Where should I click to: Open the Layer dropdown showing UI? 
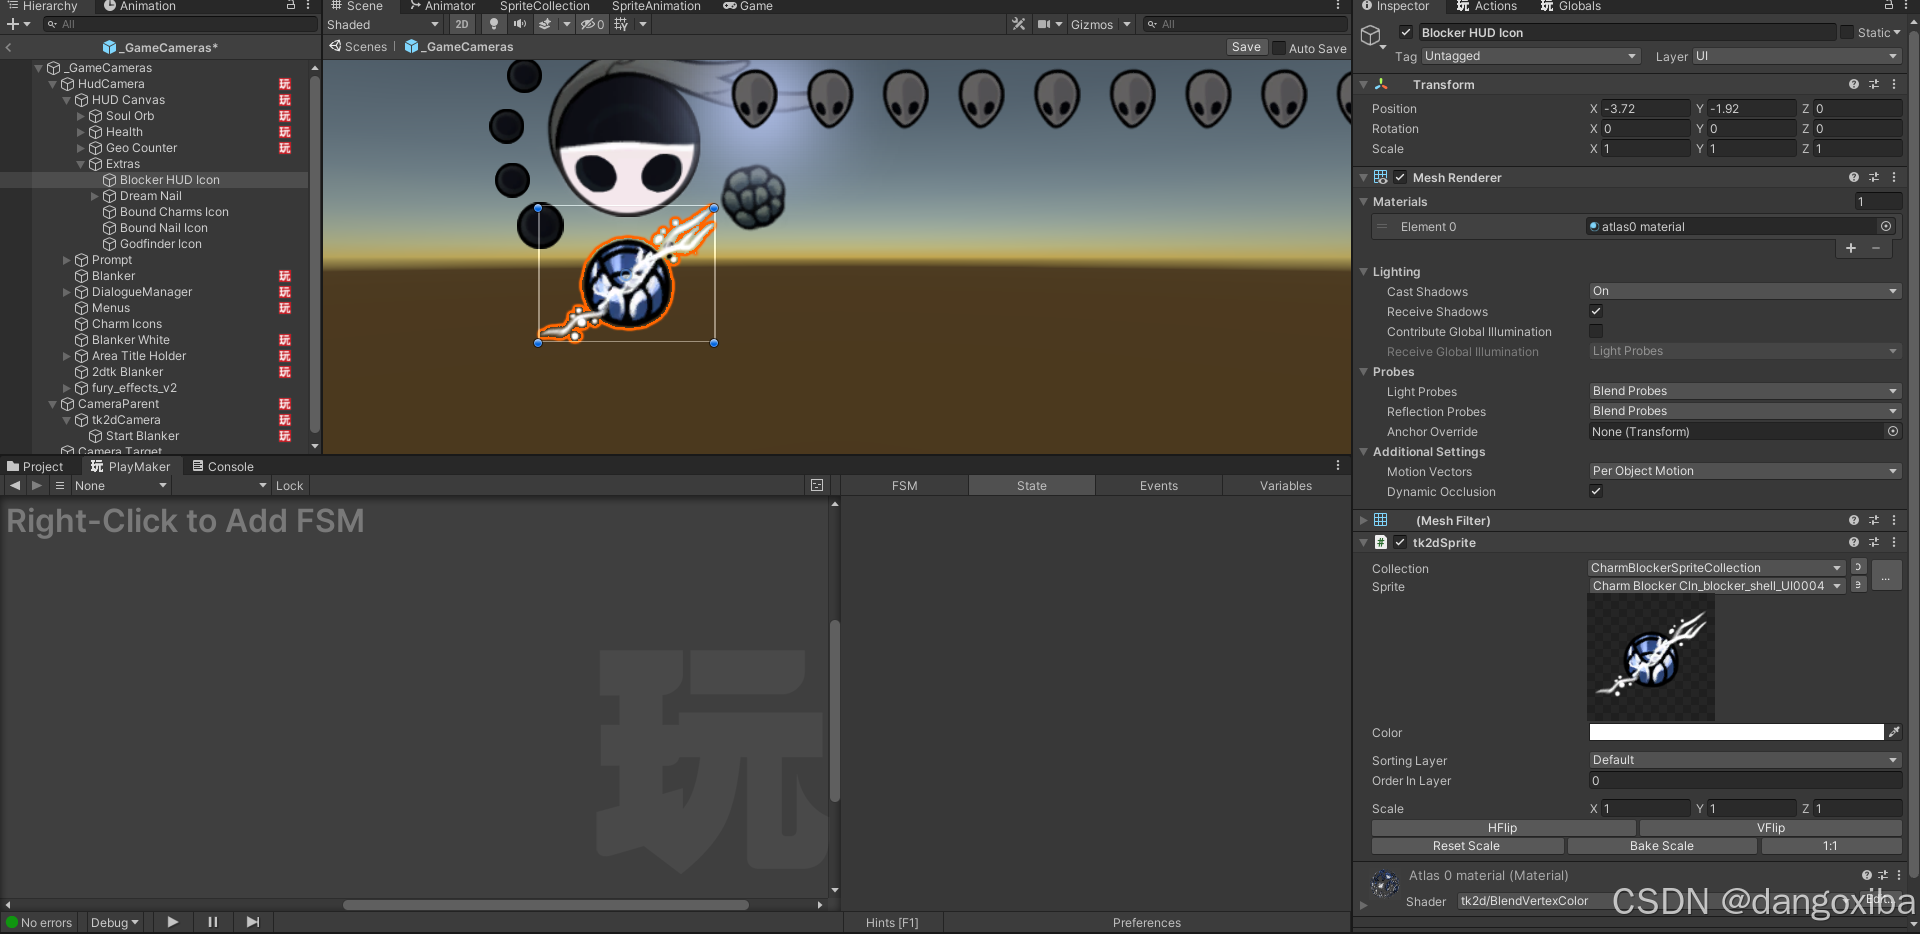pyautogui.click(x=1796, y=56)
